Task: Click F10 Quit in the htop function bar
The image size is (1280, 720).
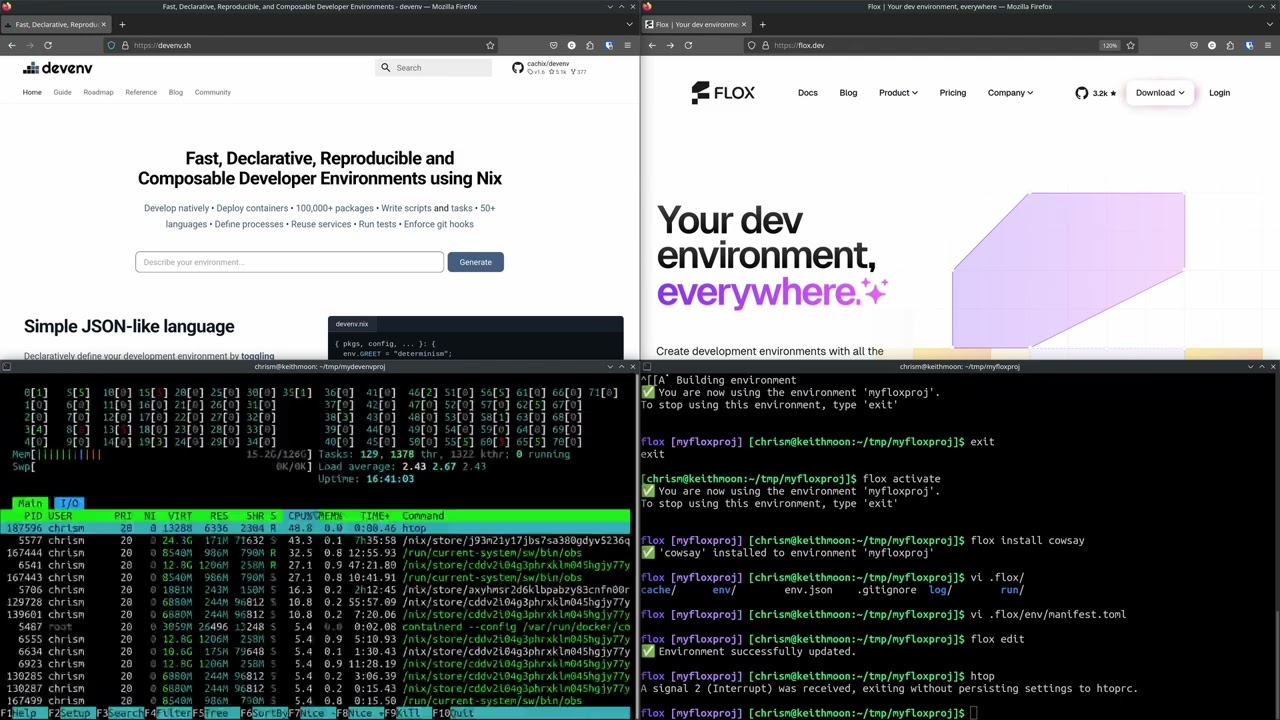Action: pos(455,713)
